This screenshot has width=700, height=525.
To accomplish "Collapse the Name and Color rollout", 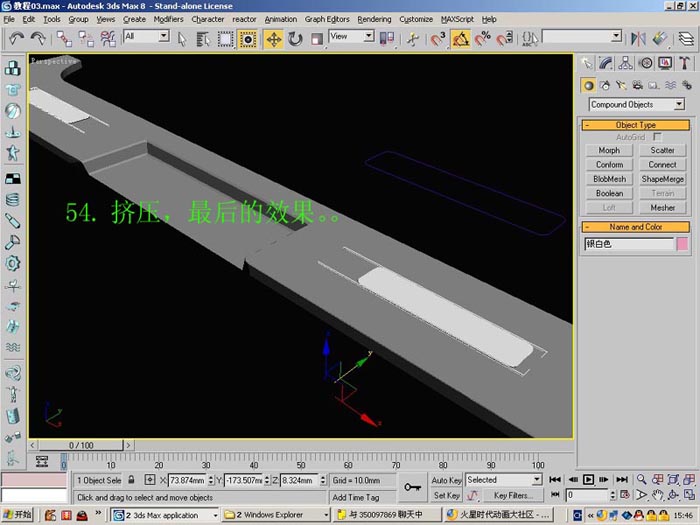I will (636, 227).
